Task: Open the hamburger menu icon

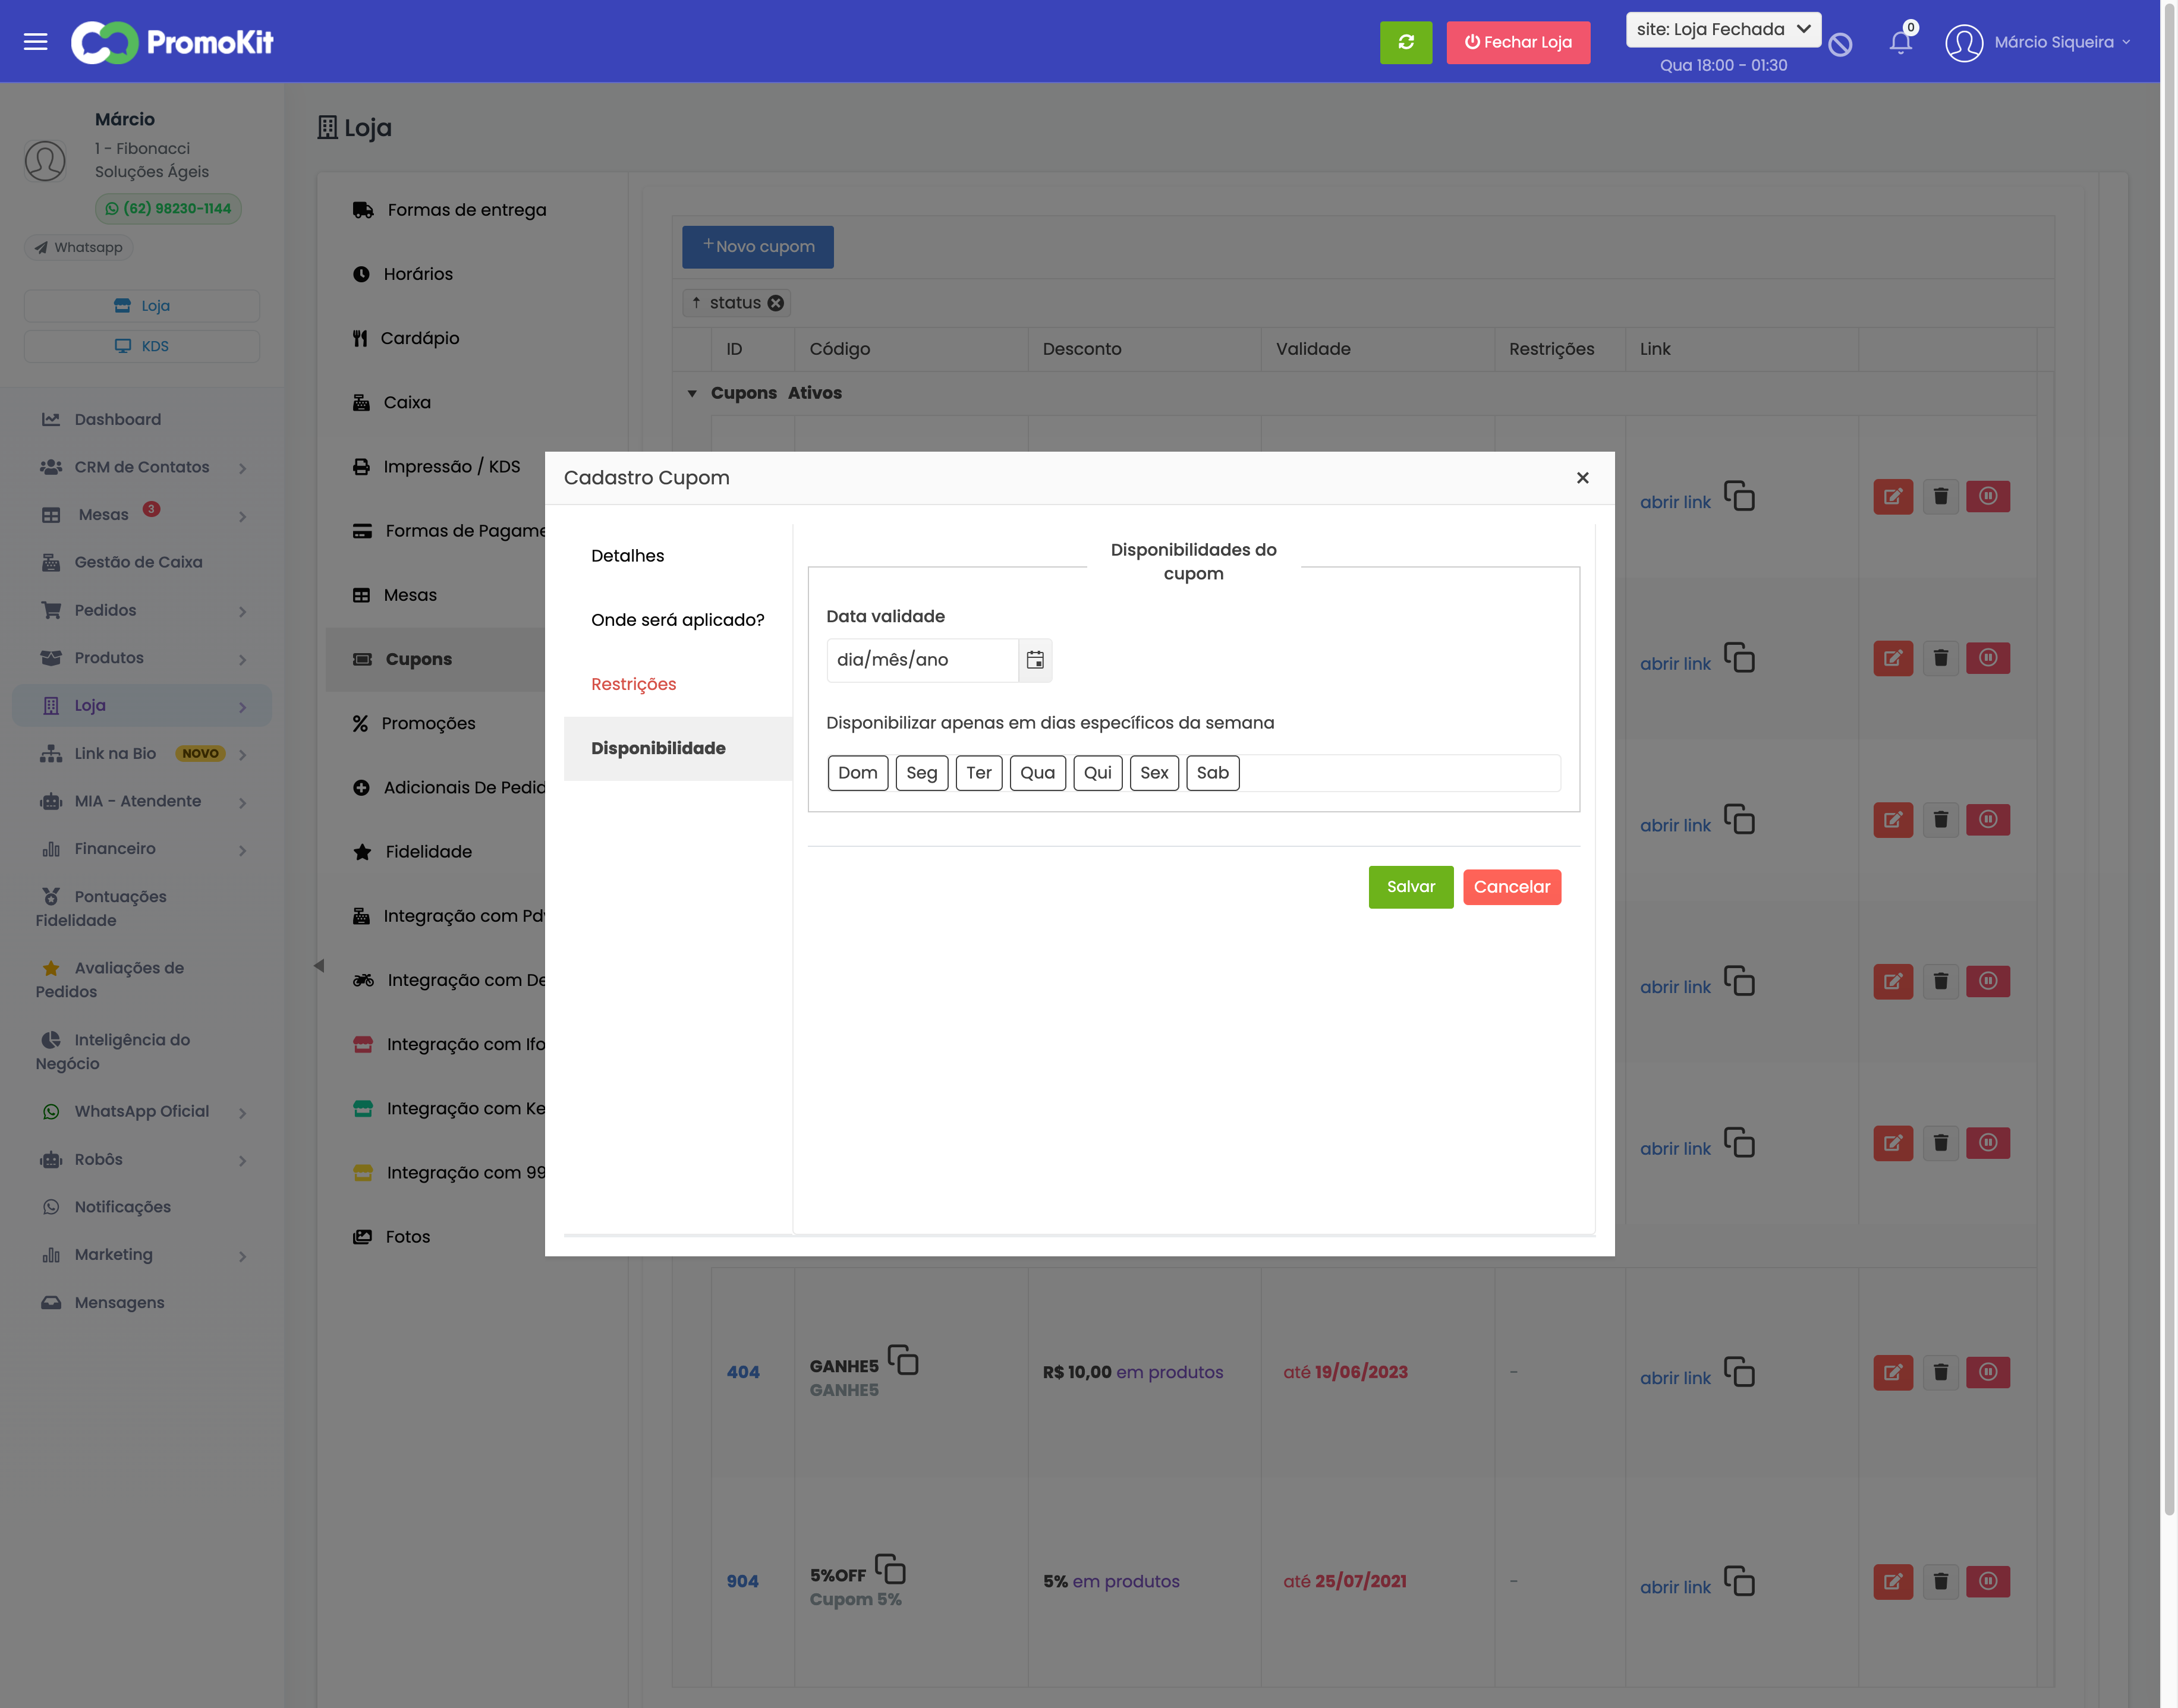Action: point(36,41)
